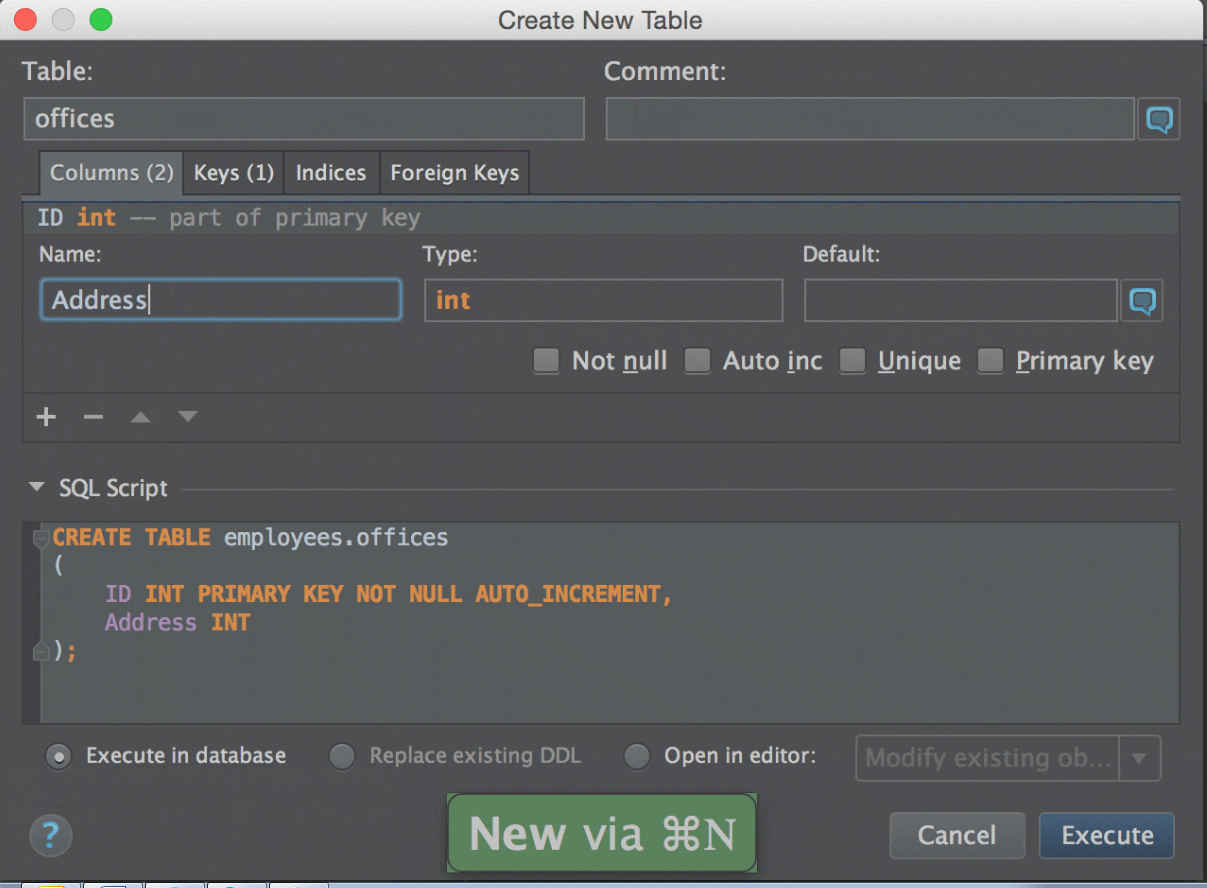
Task: Tick the Auto inc checkbox
Action: click(697, 361)
